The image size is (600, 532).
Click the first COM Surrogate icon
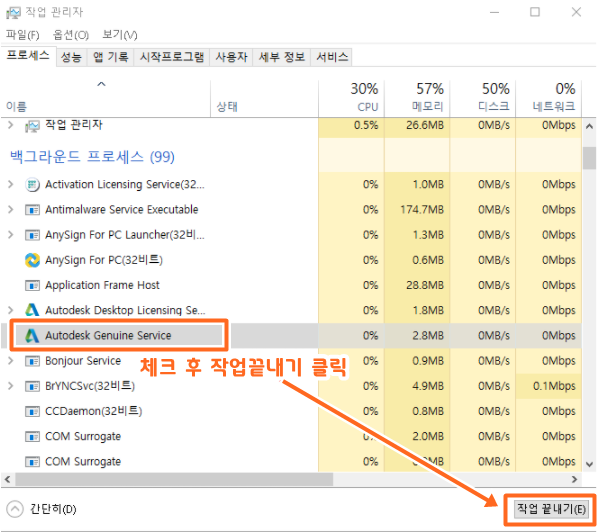tap(32, 437)
